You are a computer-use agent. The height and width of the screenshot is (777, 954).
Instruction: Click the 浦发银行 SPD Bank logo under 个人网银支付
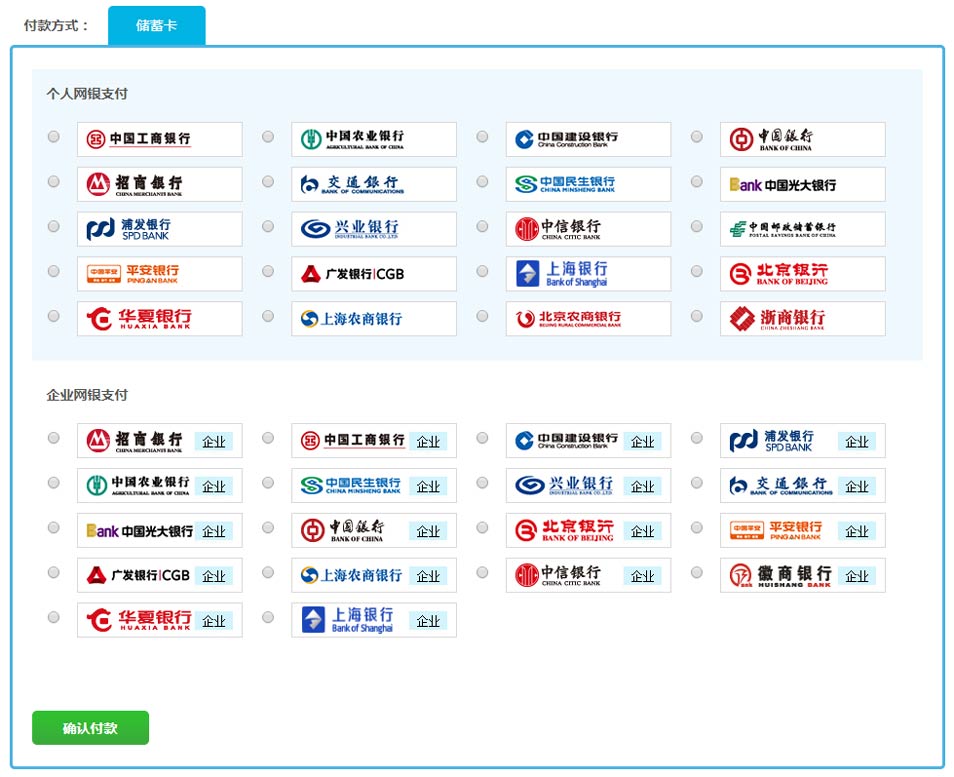159,229
